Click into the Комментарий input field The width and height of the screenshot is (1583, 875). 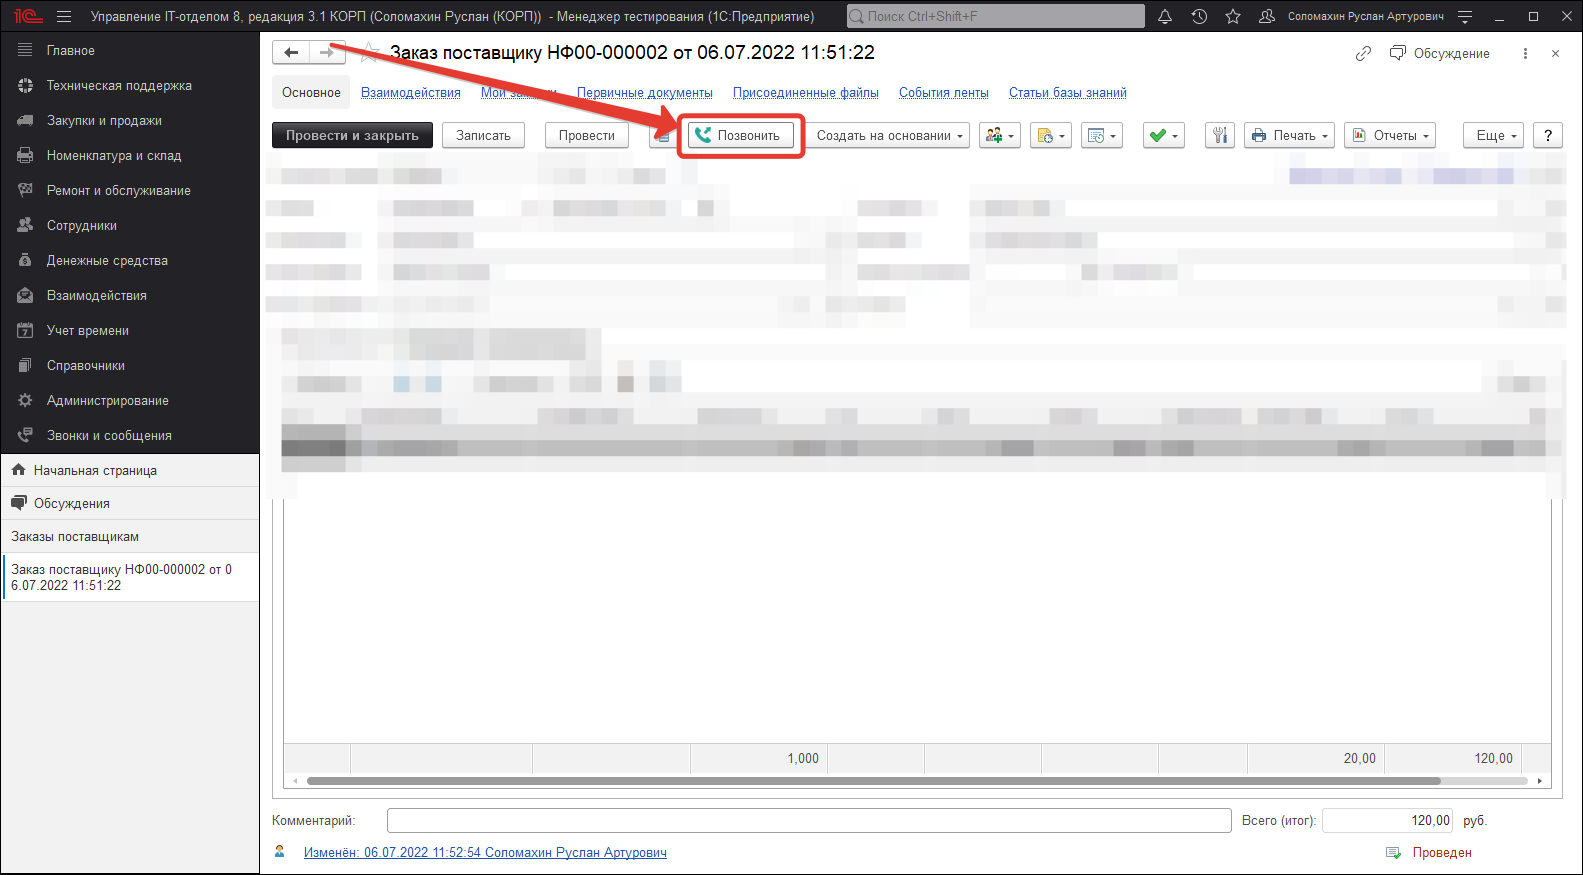pyautogui.click(x=808, y=821)
